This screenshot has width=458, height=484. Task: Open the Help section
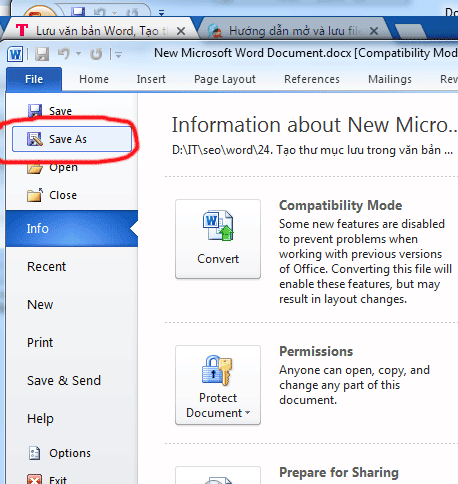40,419
